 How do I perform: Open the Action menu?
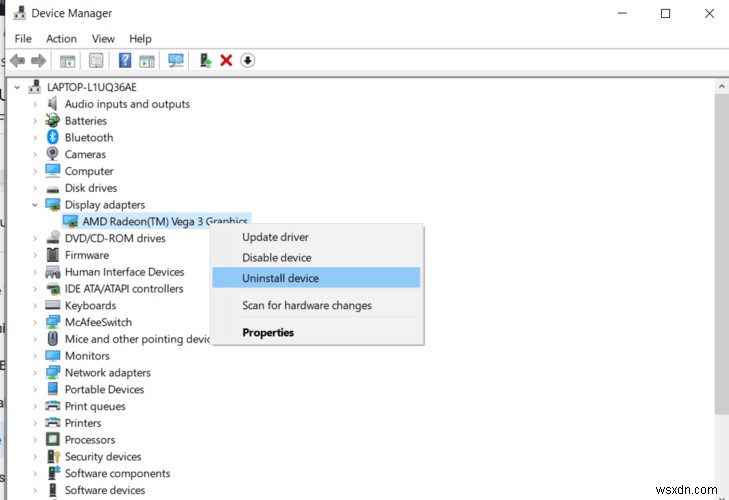pos(61,39)
